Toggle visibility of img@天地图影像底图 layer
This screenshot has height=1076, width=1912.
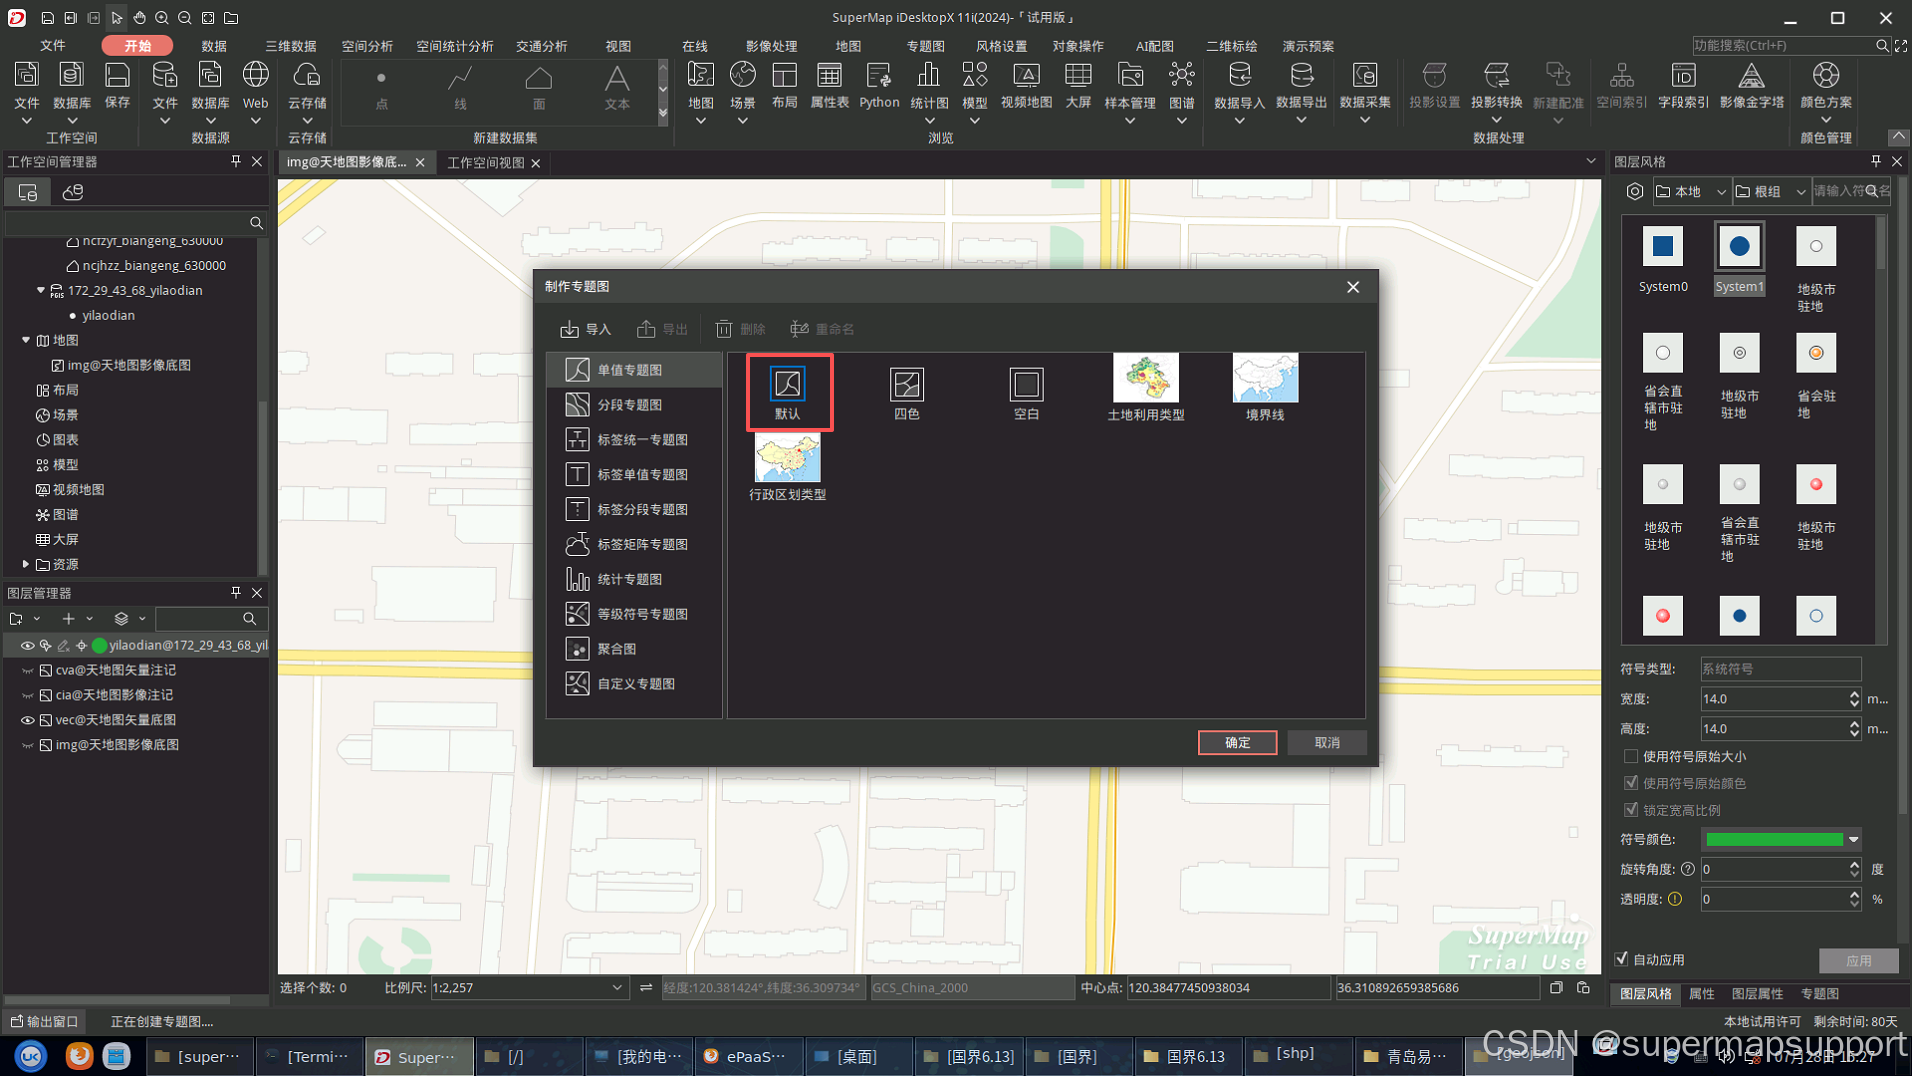pos(27,746)
